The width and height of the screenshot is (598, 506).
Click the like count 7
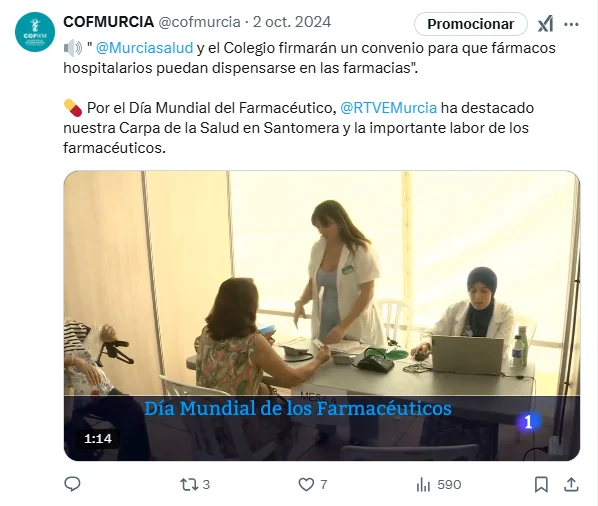coord(323,485)
